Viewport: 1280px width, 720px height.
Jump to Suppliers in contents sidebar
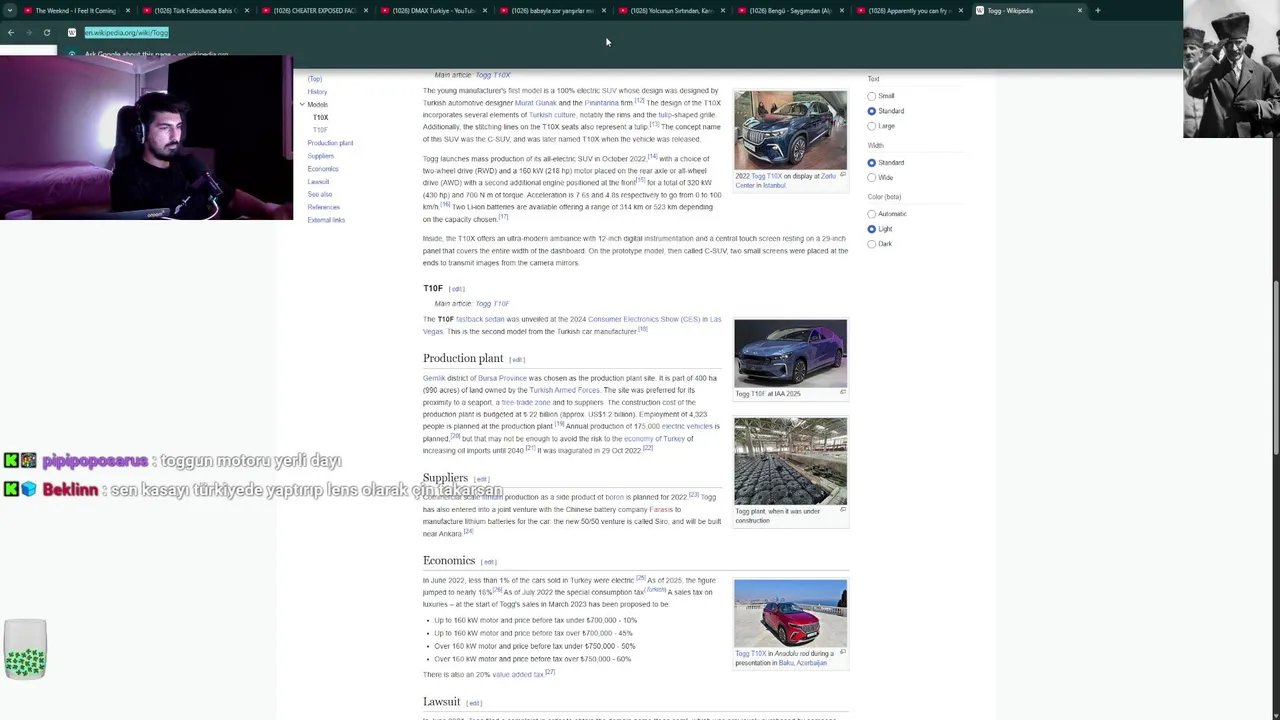coord(321,156)
